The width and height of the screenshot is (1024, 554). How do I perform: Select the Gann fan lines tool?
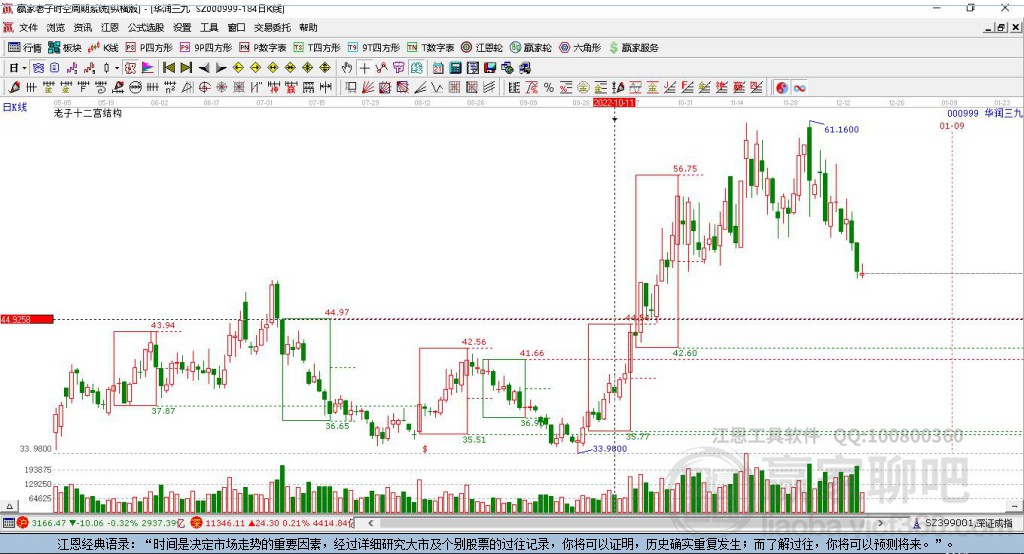pos(368,88)
